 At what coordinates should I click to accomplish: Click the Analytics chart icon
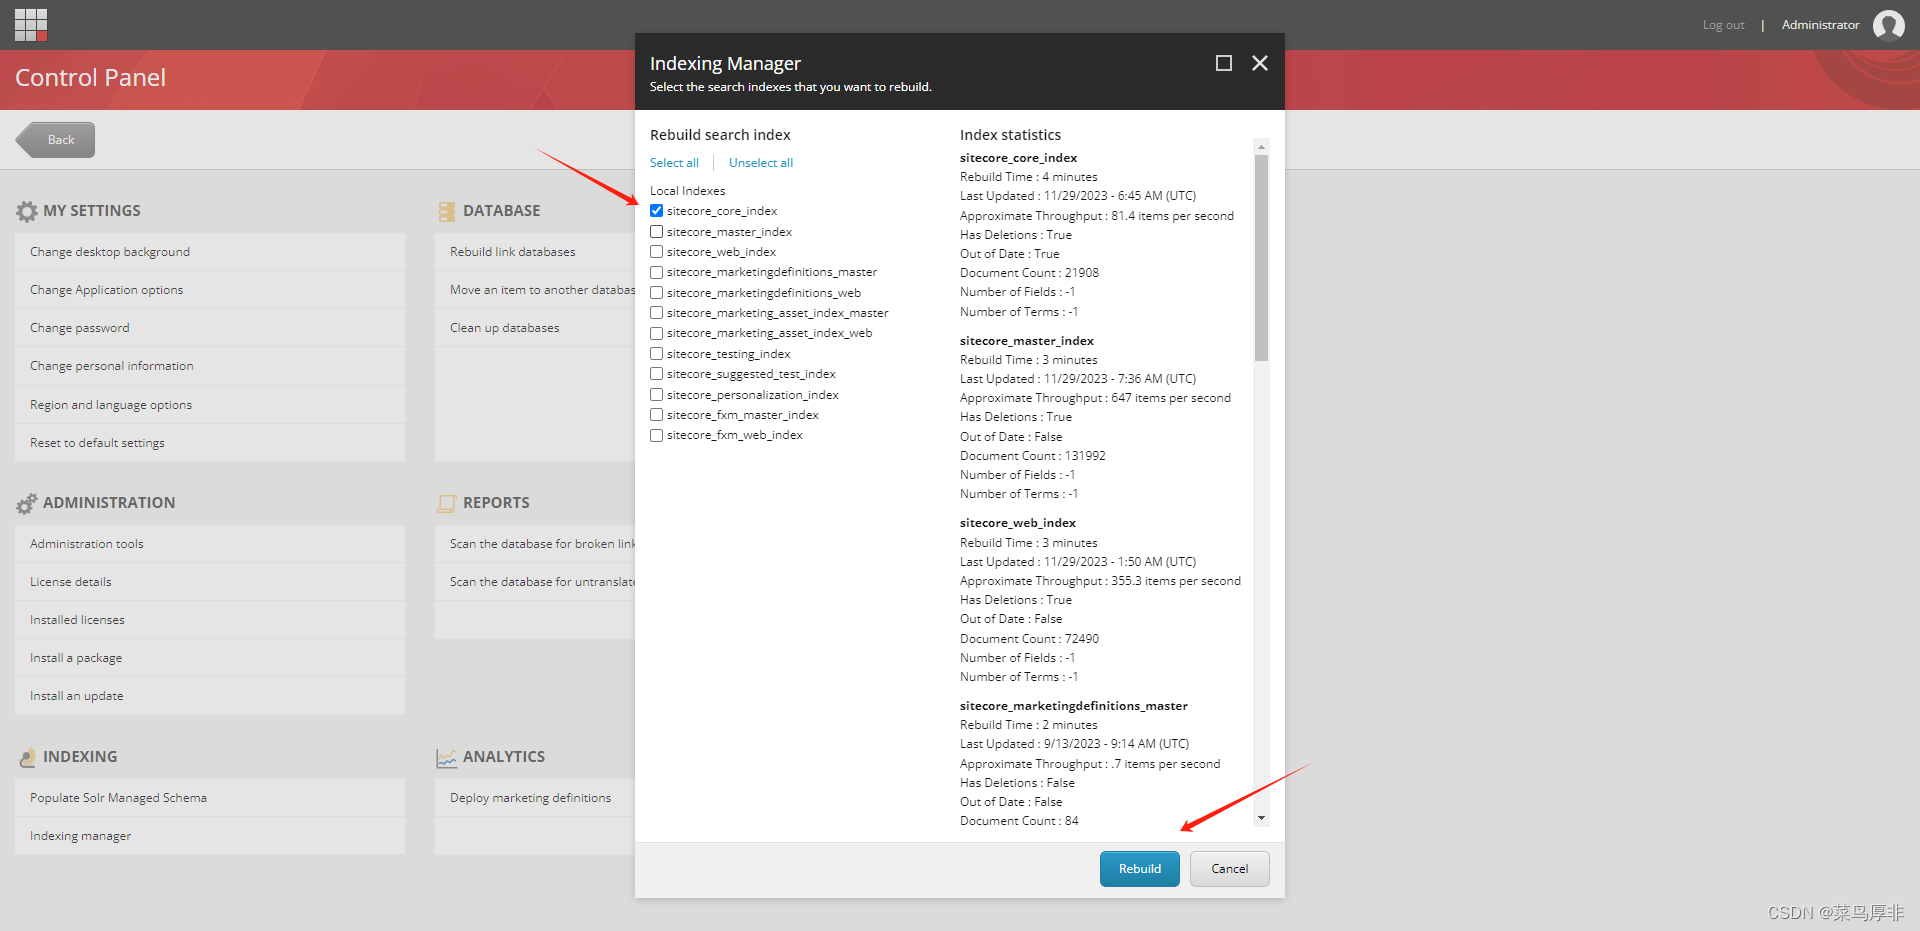(x=447, y=757)
